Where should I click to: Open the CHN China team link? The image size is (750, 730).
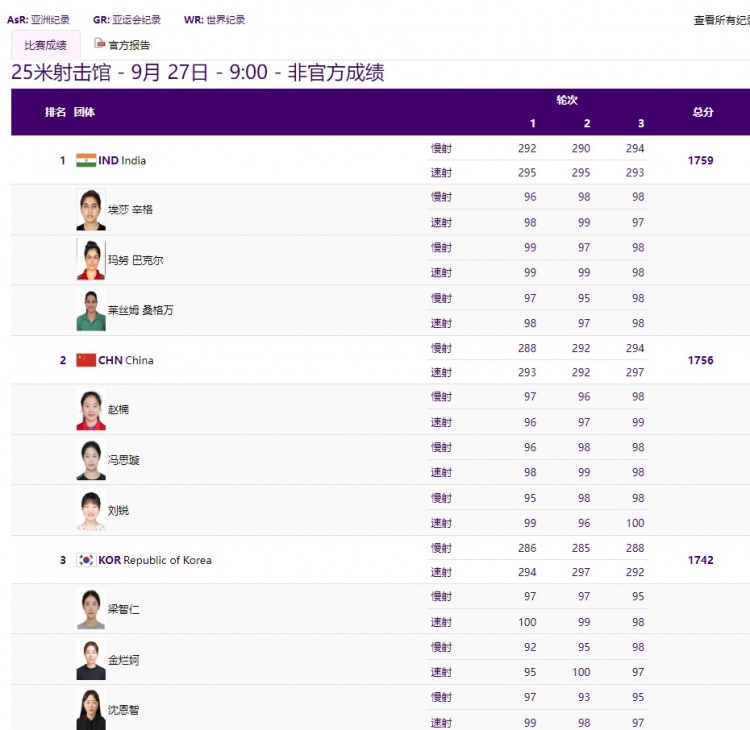point(126,361)
